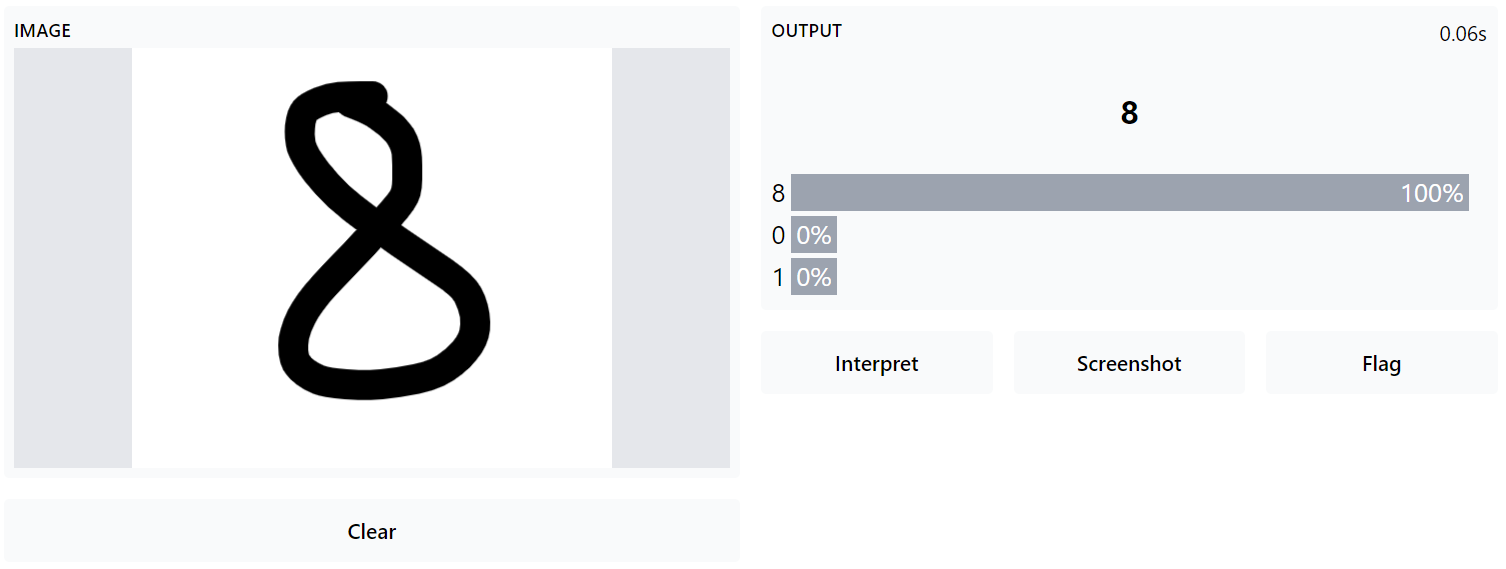Click the 100% text on the top bar

click(x=1432, y=193)
